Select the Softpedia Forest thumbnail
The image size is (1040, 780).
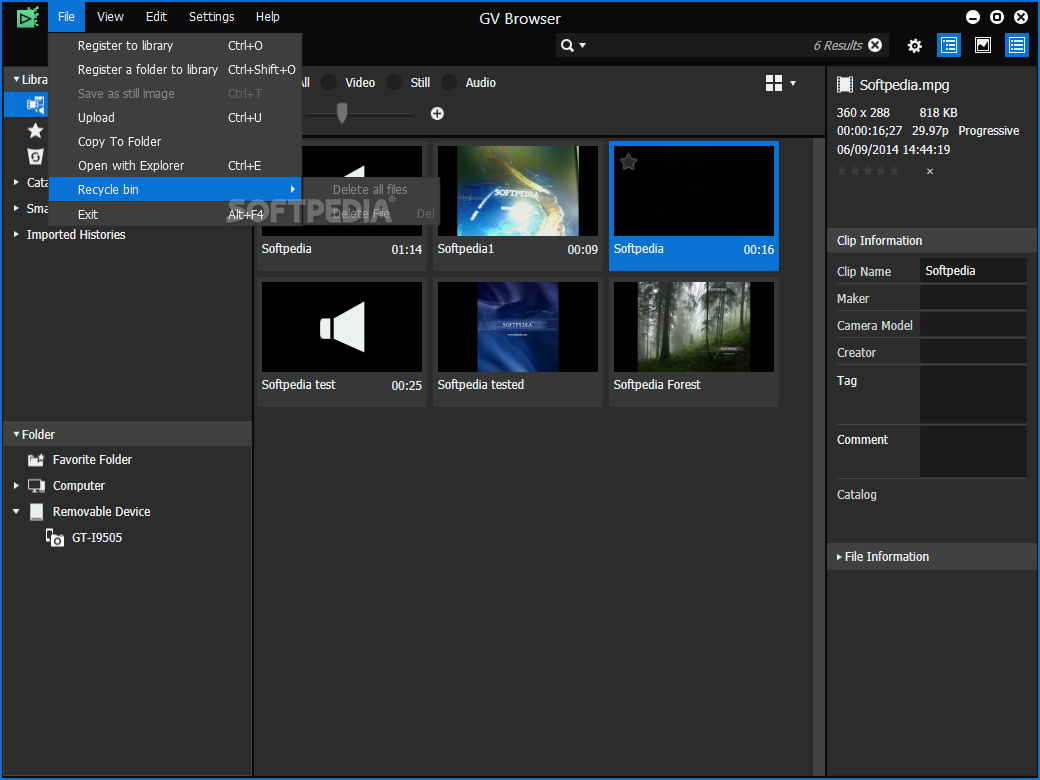pos(693,328)
